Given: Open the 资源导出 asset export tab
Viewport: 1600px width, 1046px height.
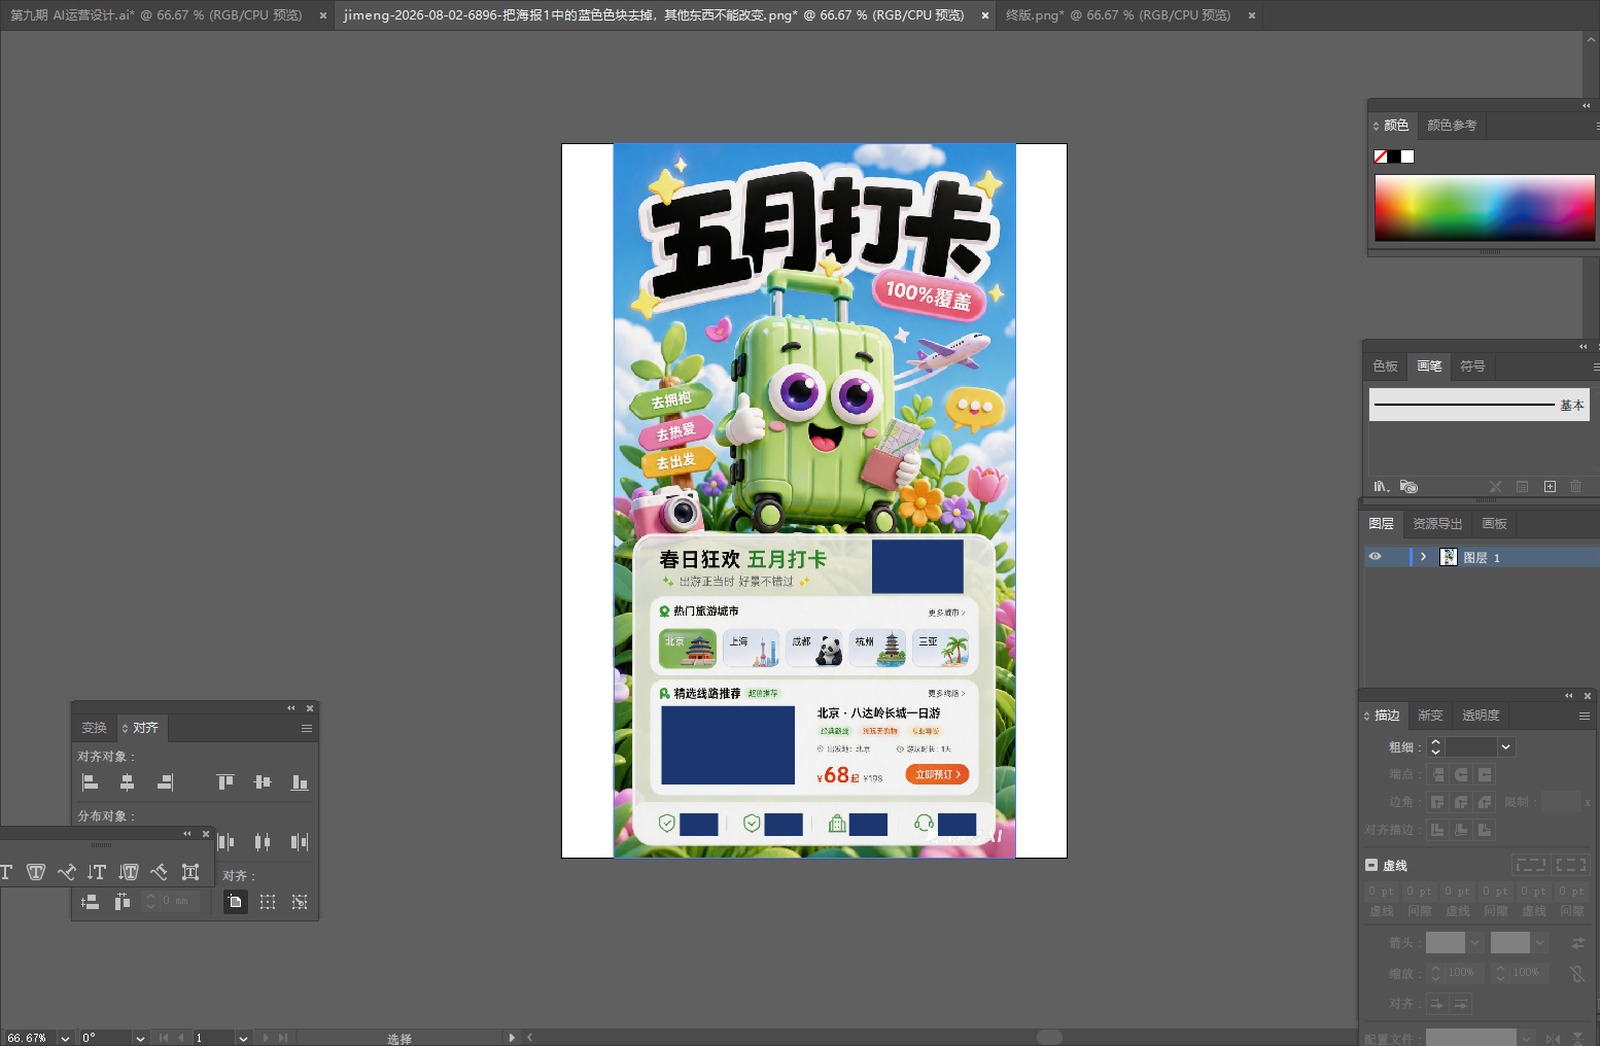Looking at the screenshot, I should coord(1437,524).
